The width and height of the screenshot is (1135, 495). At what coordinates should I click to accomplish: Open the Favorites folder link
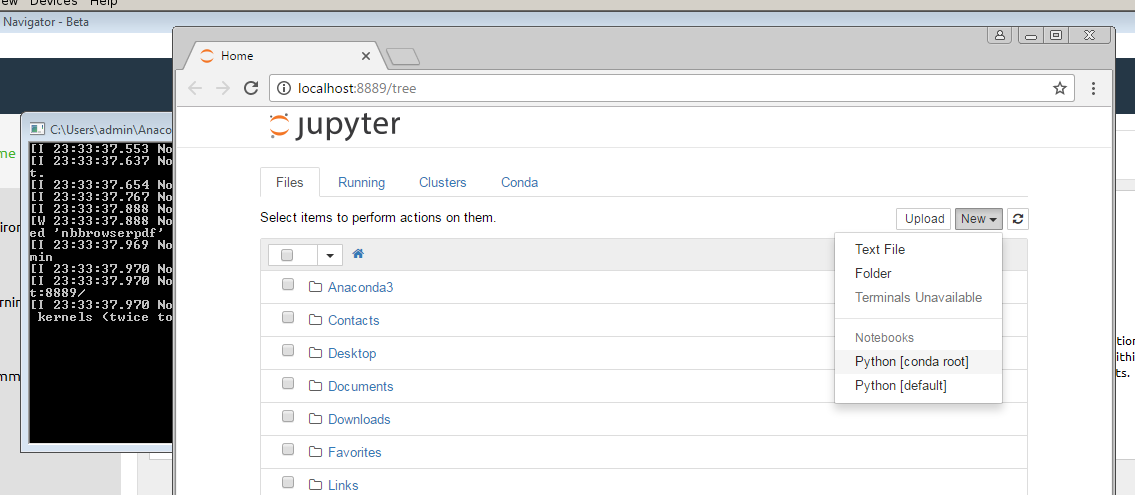355,452
